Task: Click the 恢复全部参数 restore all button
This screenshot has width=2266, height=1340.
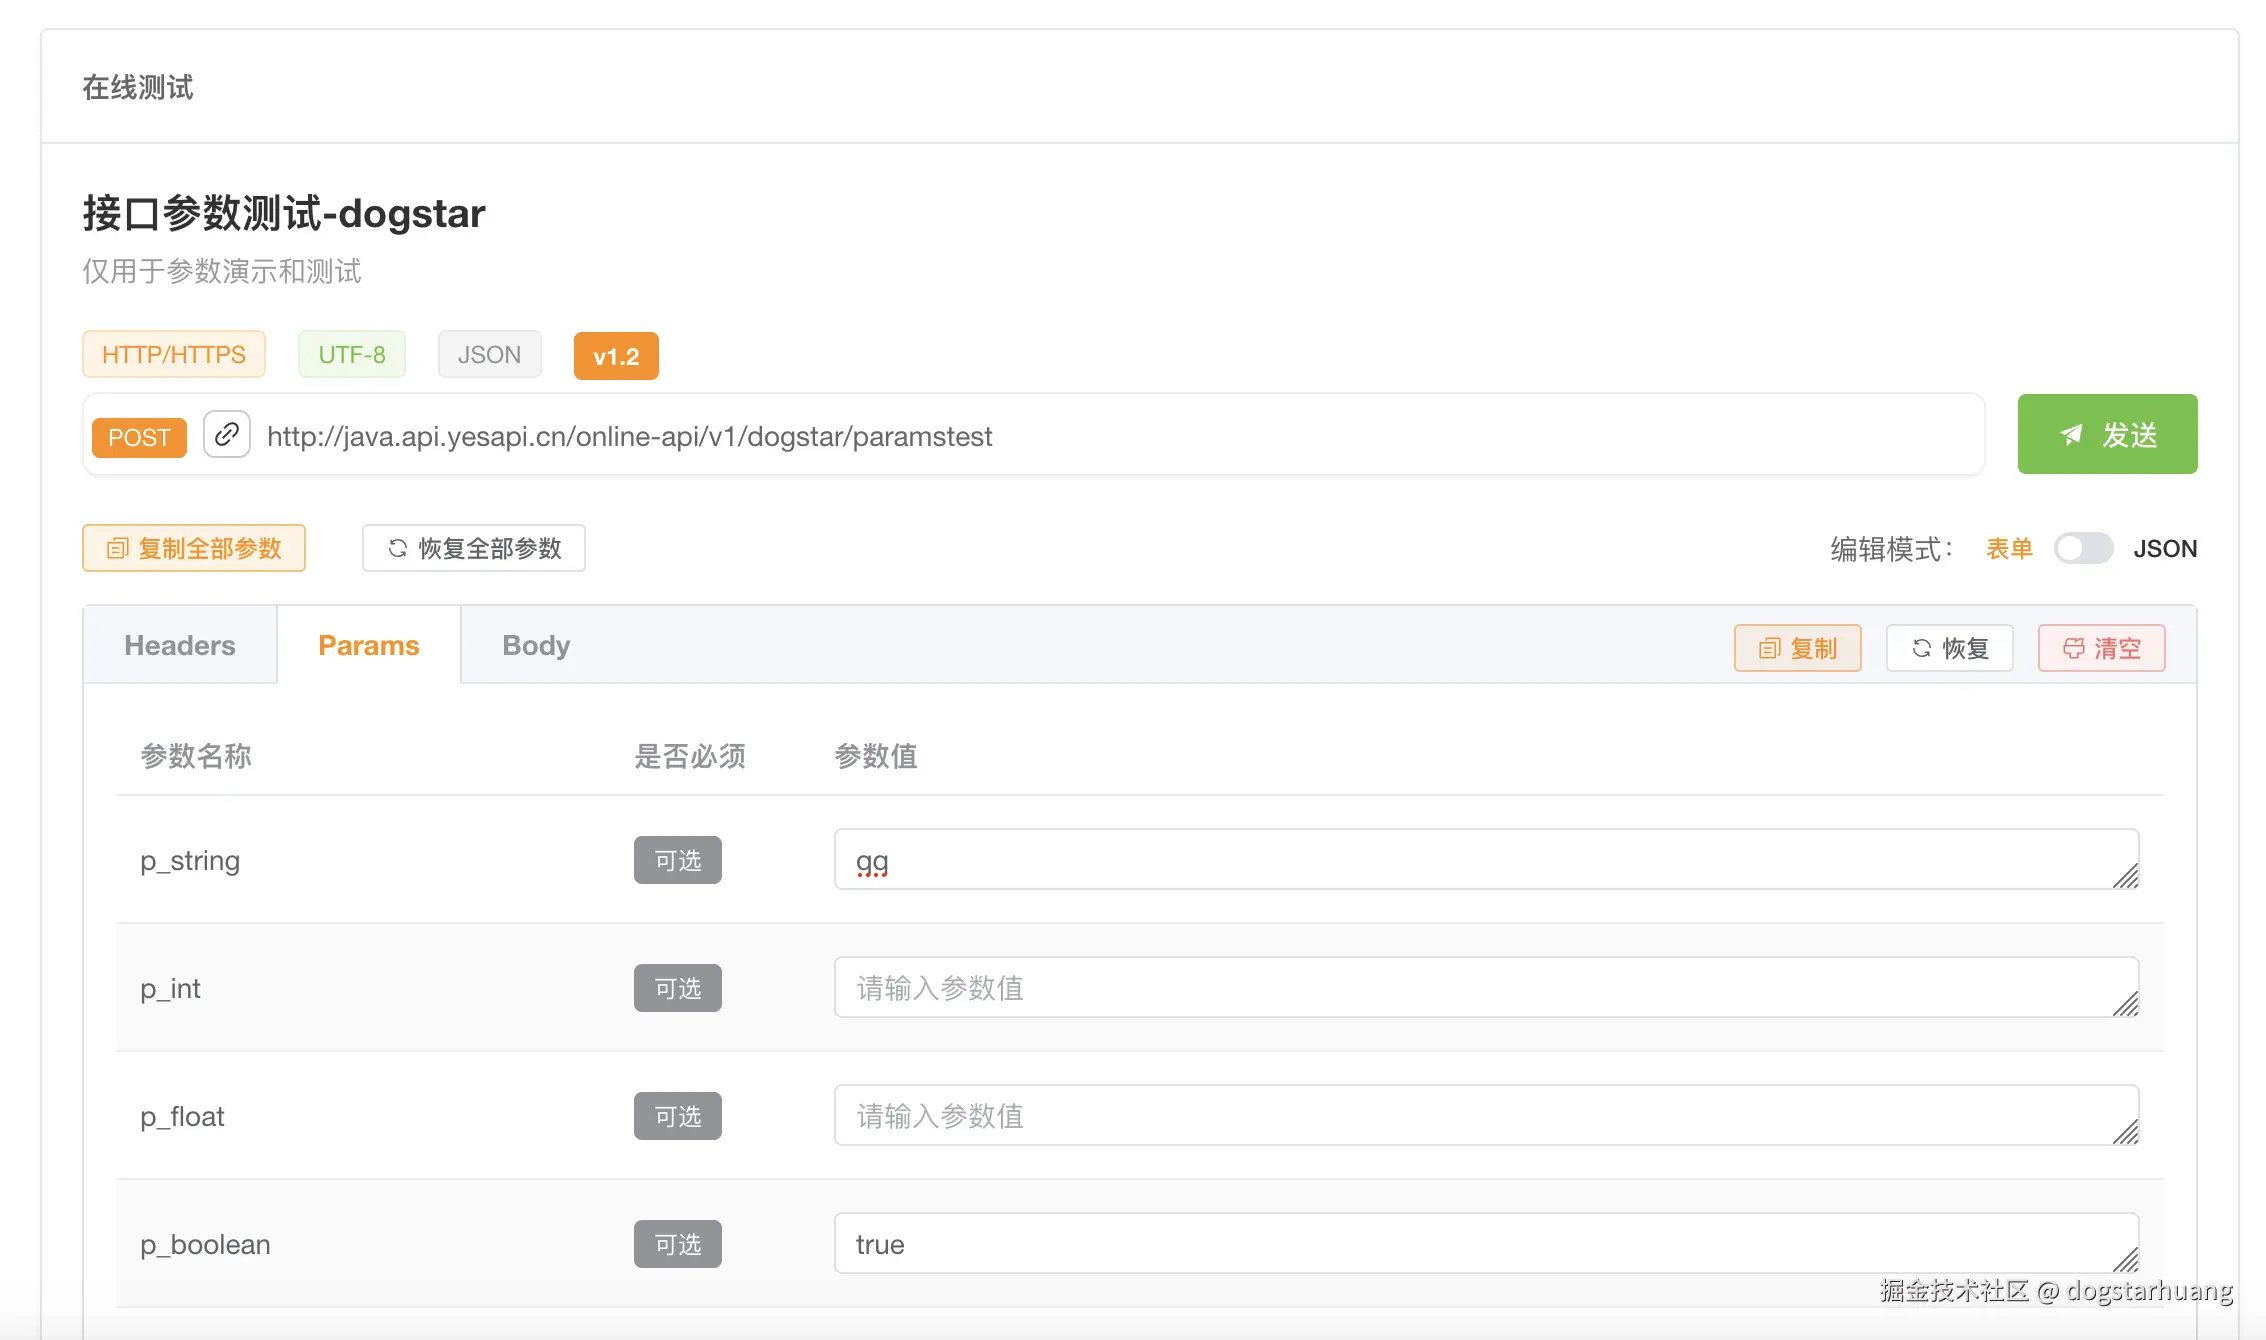Action: click(474, 548)
